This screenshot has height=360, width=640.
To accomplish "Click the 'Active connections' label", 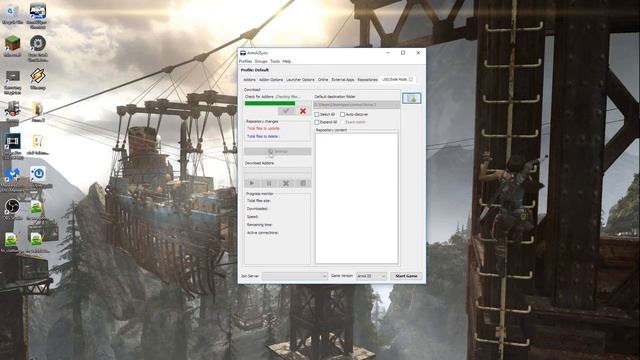I will pyautogui.click(x=262, y=233).
